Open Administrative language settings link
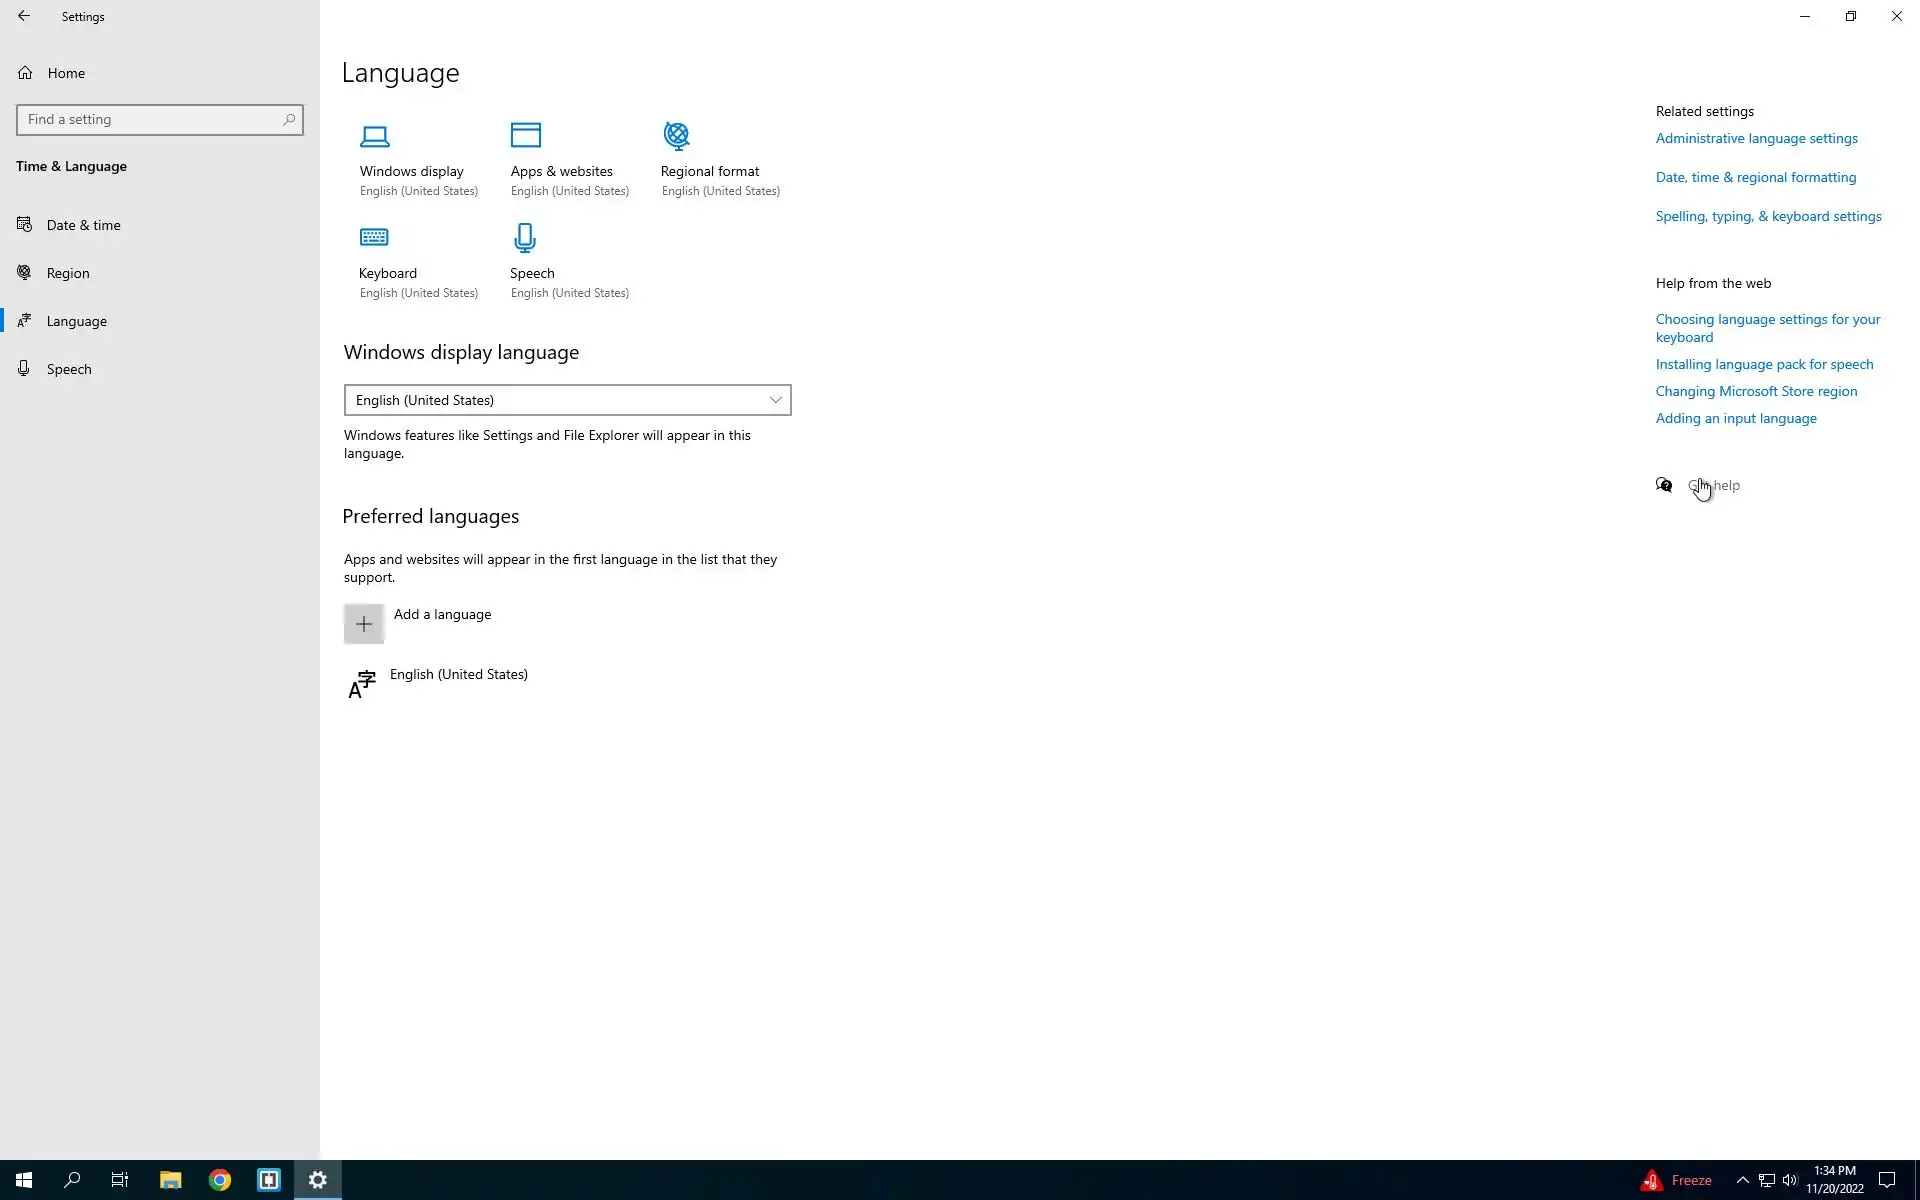Viewport: 1920px width, 1200px height. [x=1756, y=139]
